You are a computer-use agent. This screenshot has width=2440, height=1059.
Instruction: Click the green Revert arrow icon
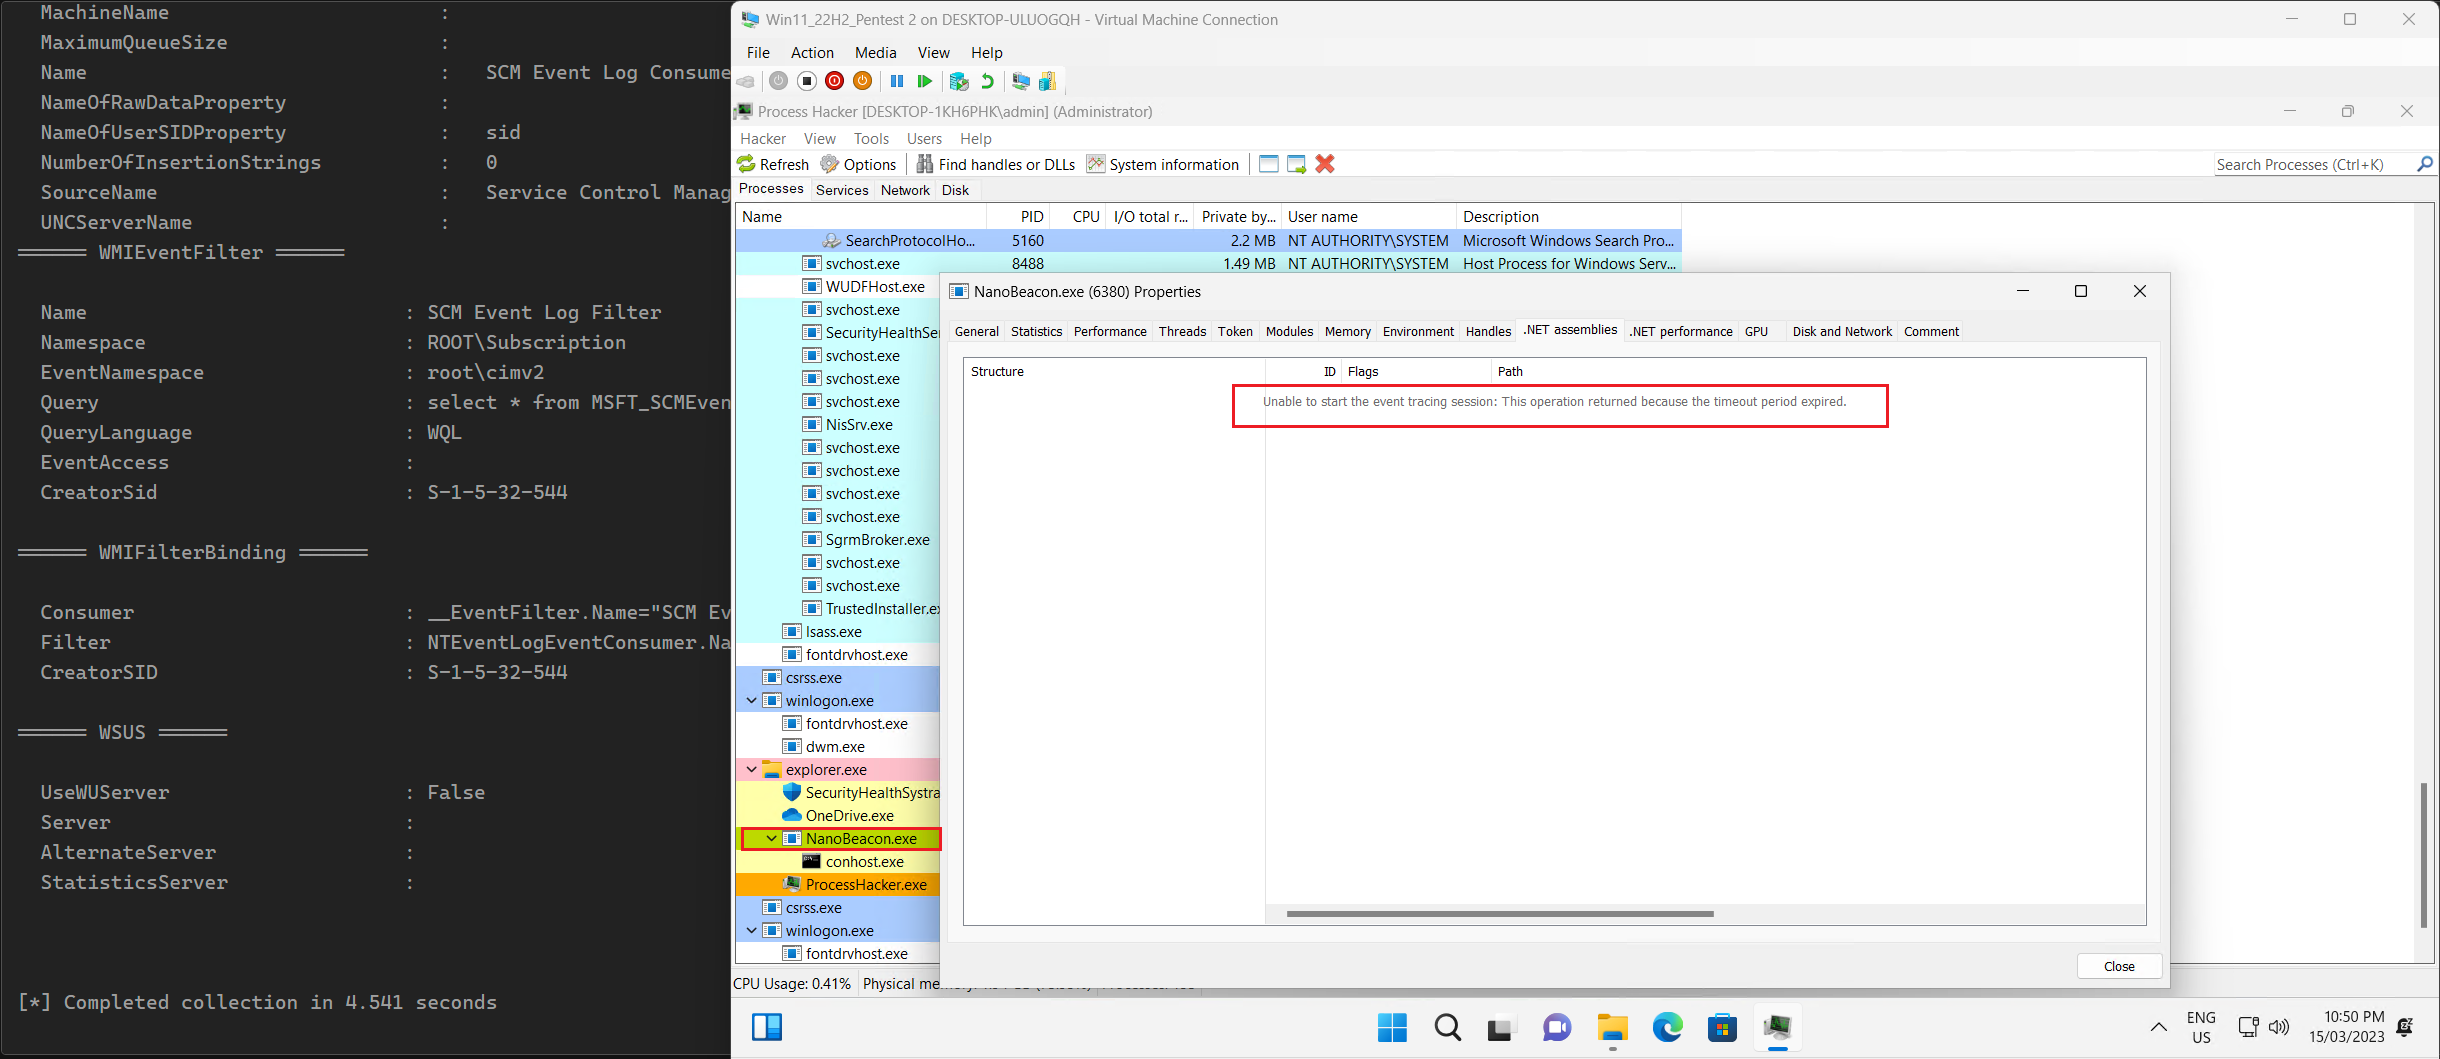click(x=987, y=81)
